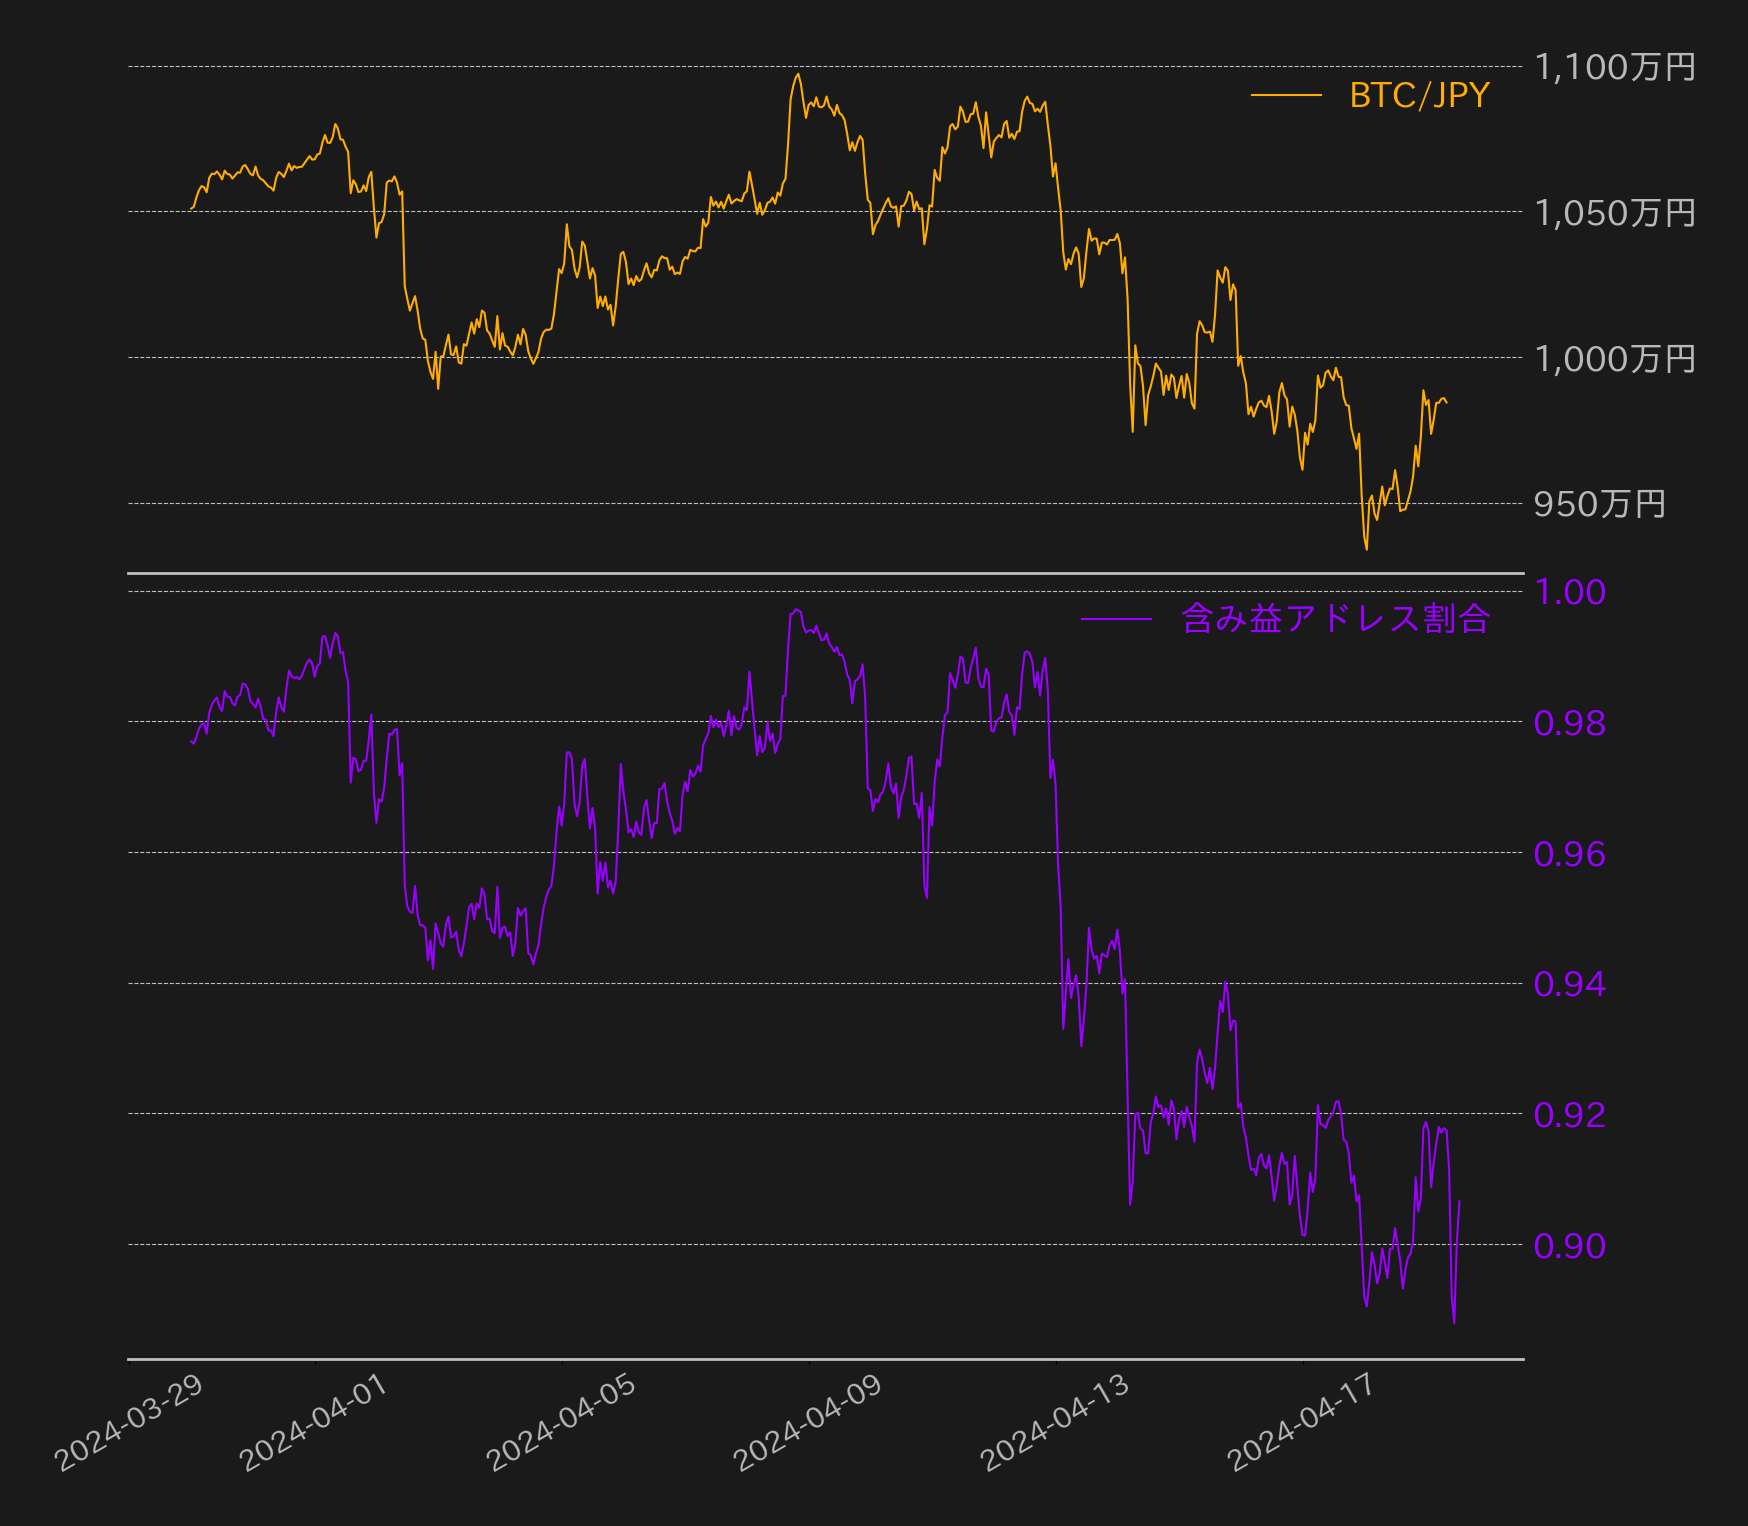
Task: Click the 0.90 ratio axis label
Action: (1570, 1245)
